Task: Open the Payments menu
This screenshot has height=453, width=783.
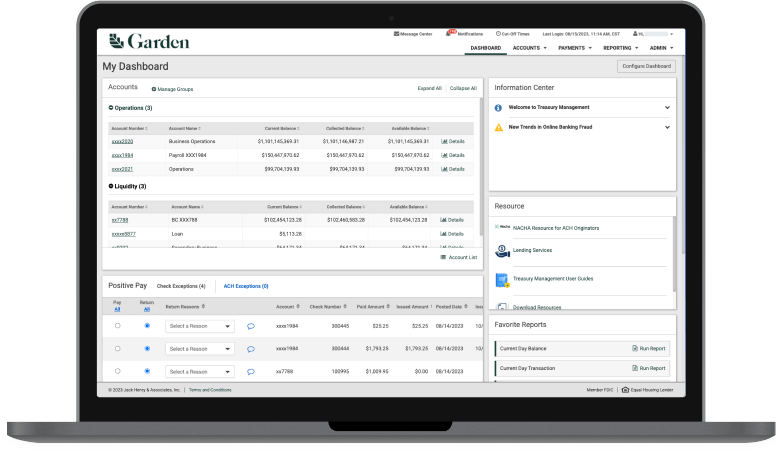Action: (575, 47)
